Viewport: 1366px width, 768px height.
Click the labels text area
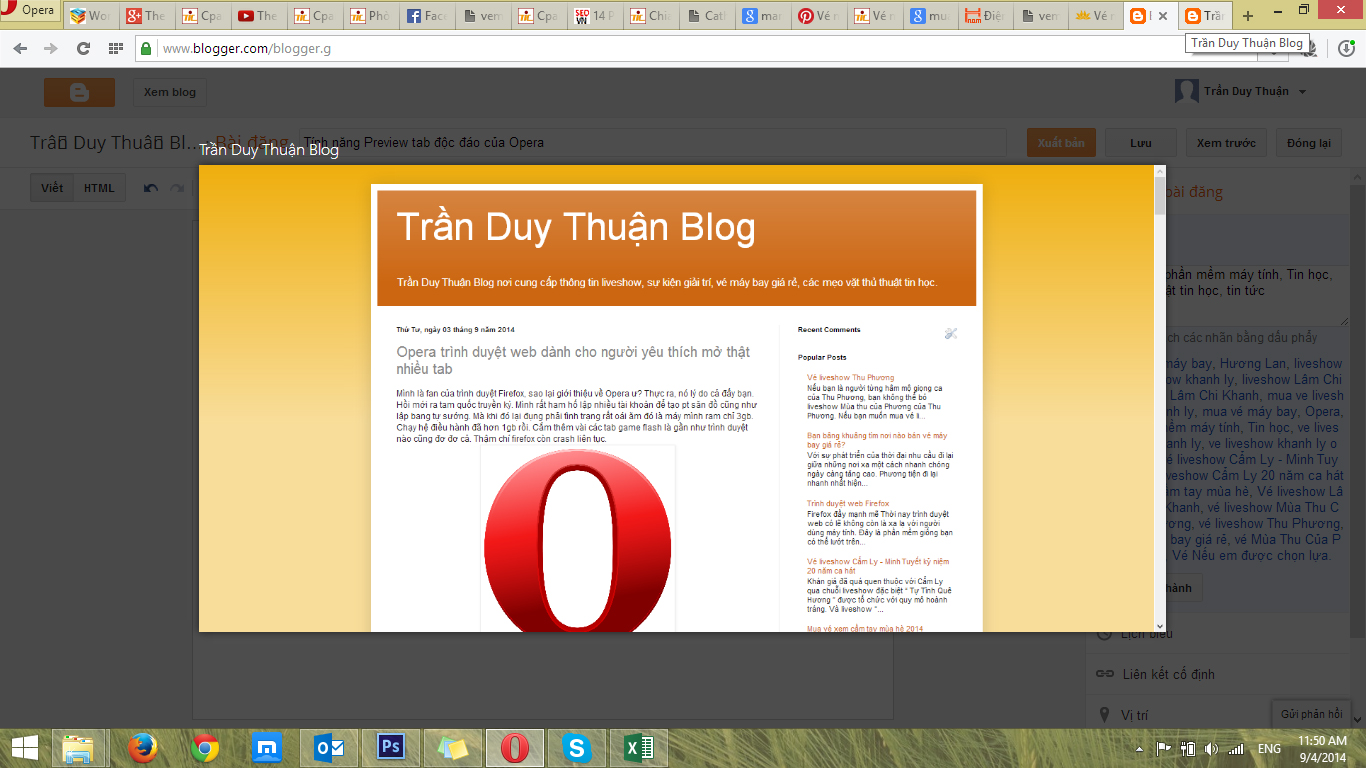(1258, 295)
